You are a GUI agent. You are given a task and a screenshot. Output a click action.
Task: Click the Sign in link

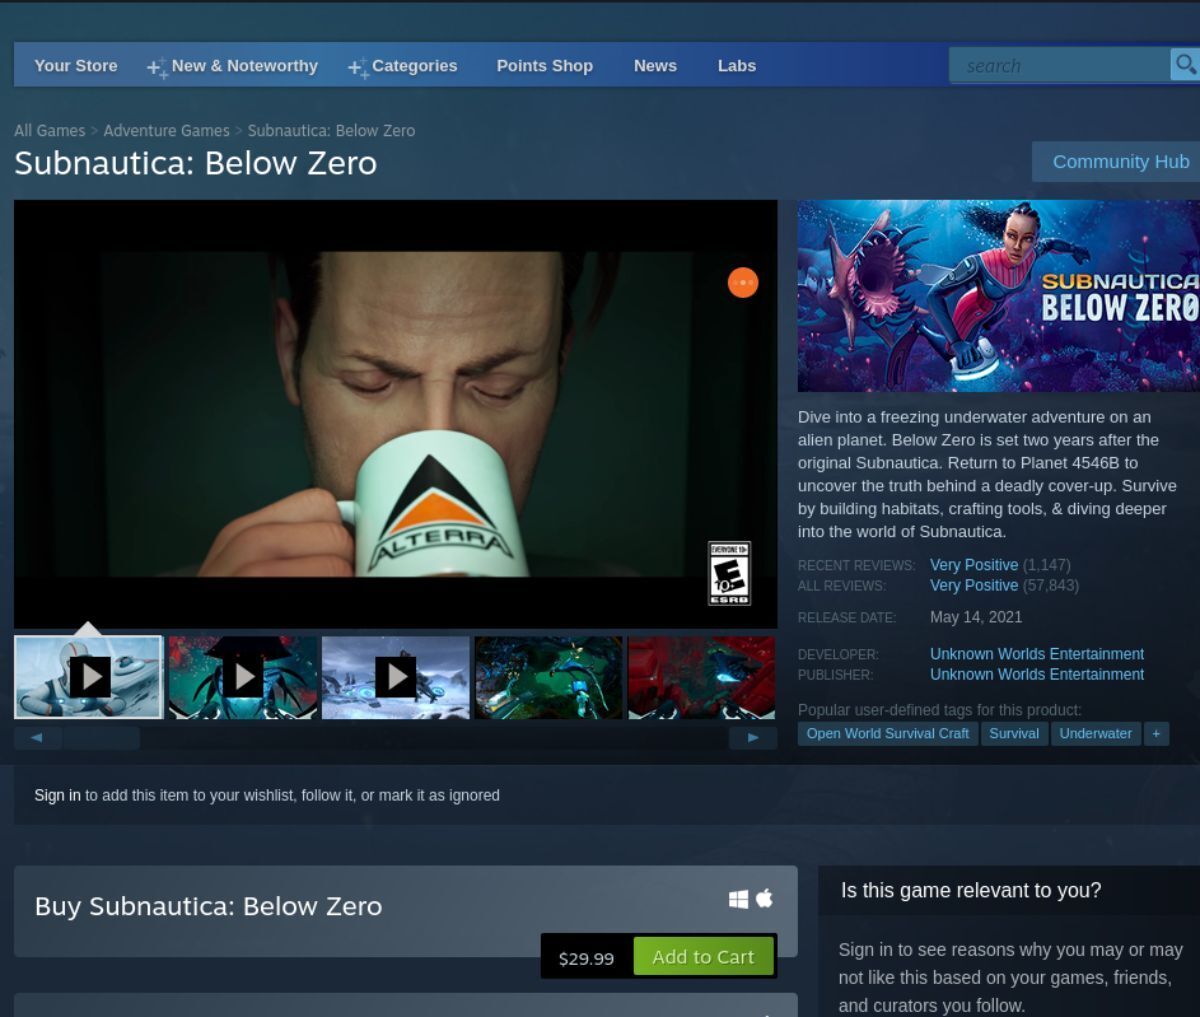point(57,795)
